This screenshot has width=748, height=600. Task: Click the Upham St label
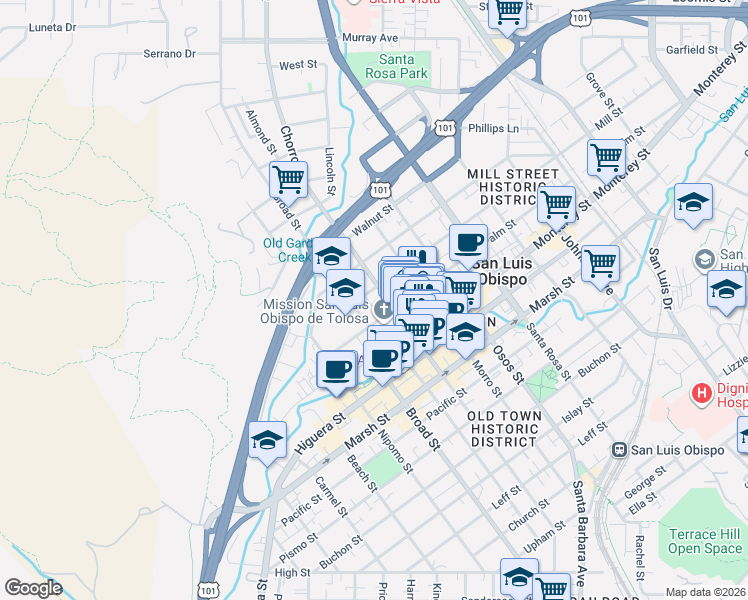pyautogui.click(x=544, y=537)
